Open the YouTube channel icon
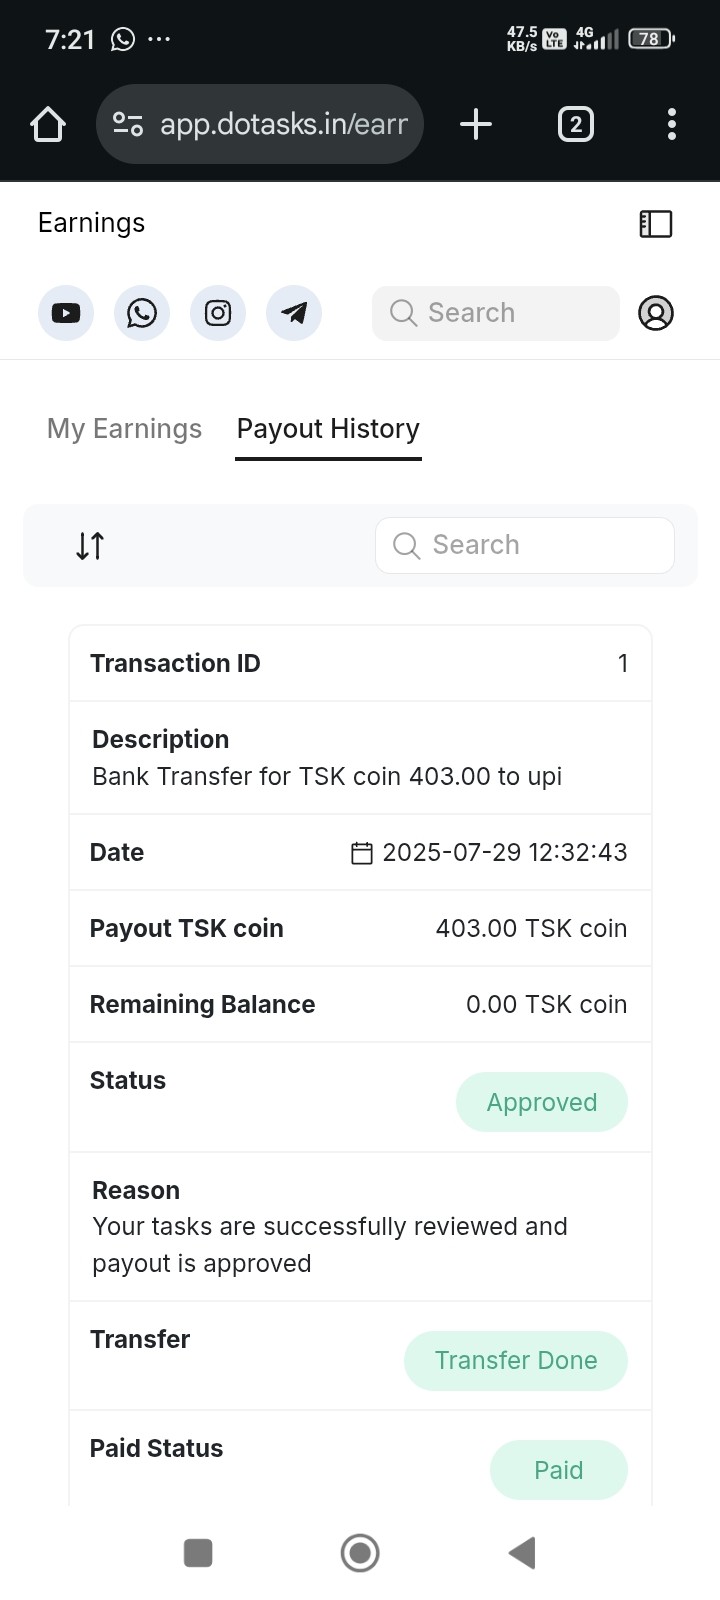720x1600 pixels. [x=66, y=313]
